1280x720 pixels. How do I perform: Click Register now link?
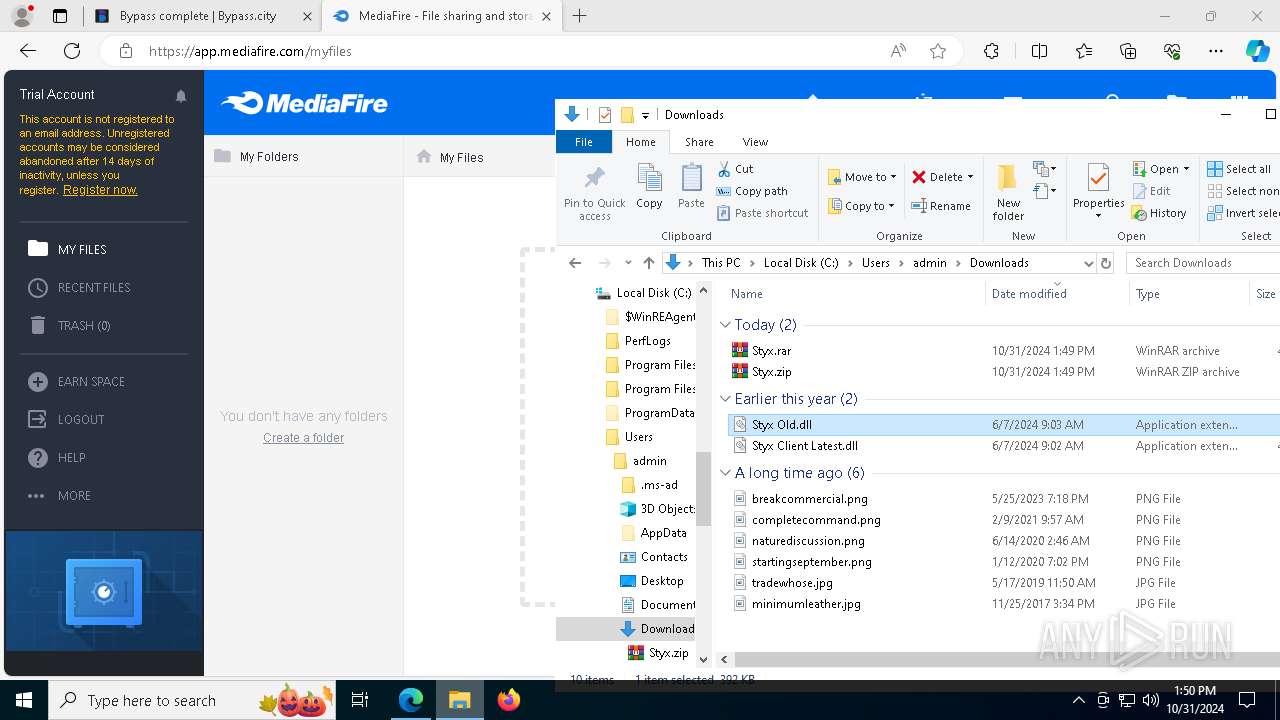[100, 190]
